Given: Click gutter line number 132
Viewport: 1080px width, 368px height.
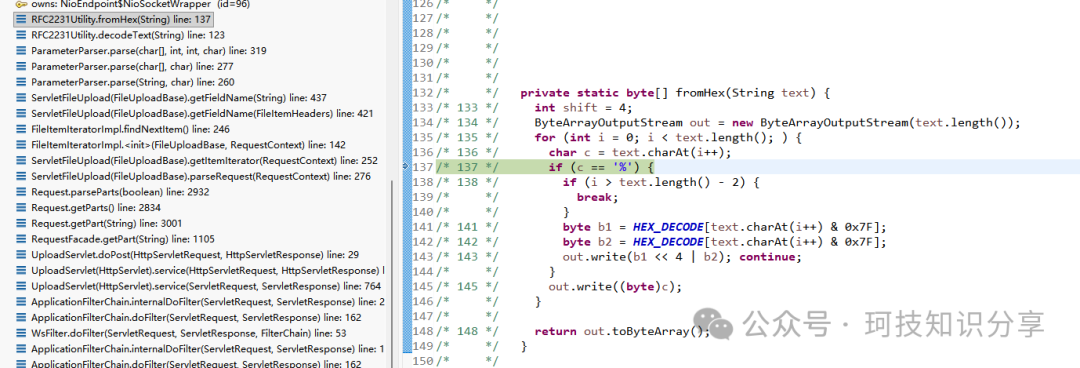Looking at the screenshot, I should click(422, 92).
